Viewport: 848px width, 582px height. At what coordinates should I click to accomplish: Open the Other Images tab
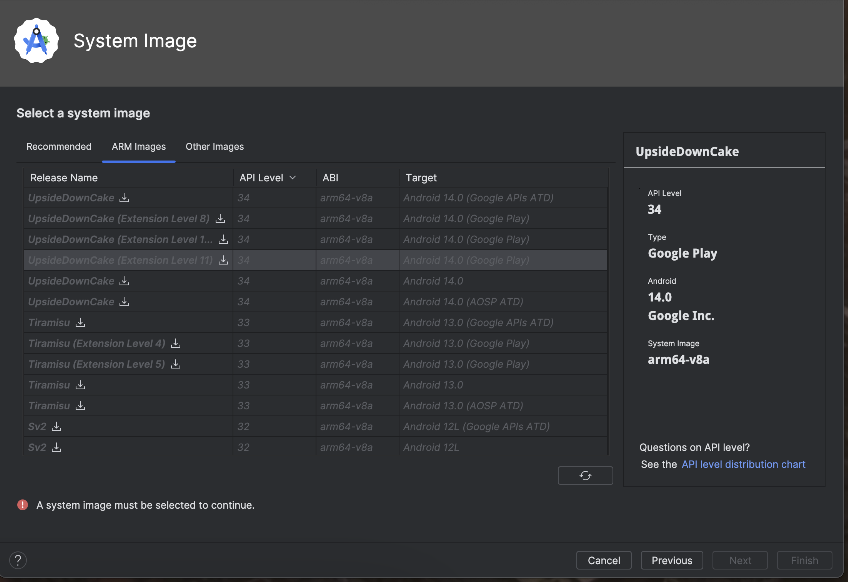point(215,147)
